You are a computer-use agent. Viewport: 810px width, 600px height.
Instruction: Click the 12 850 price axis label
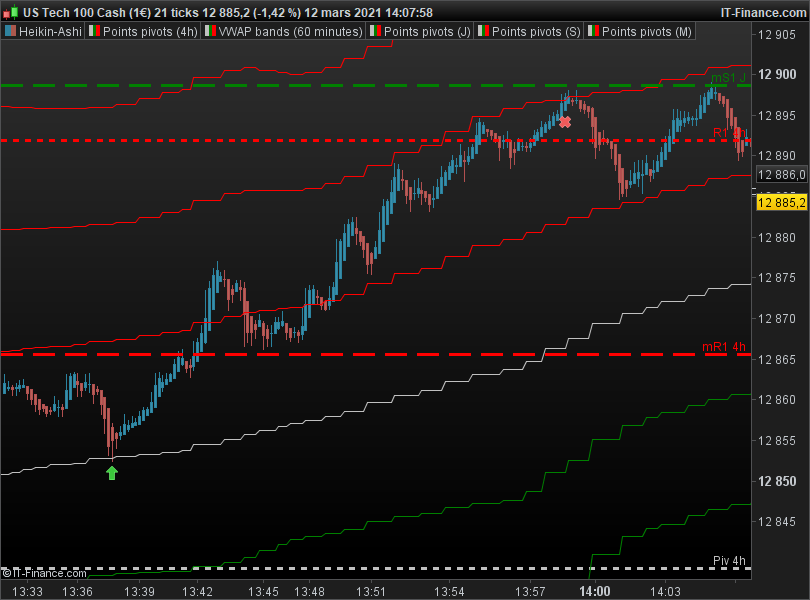tap(777, 481)
